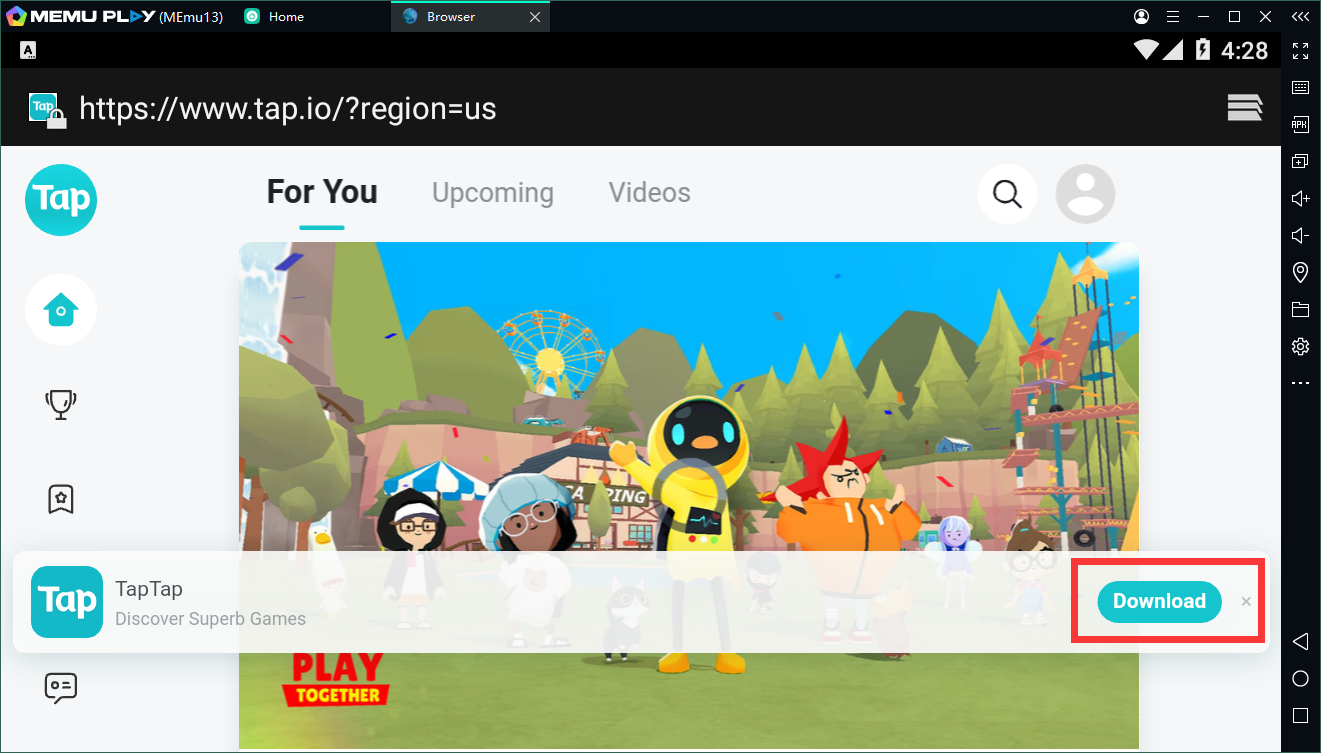Switch to the Upcoming tab
Image resolution: width=1321 pixels, height=753 pixels.
(492, 193)
